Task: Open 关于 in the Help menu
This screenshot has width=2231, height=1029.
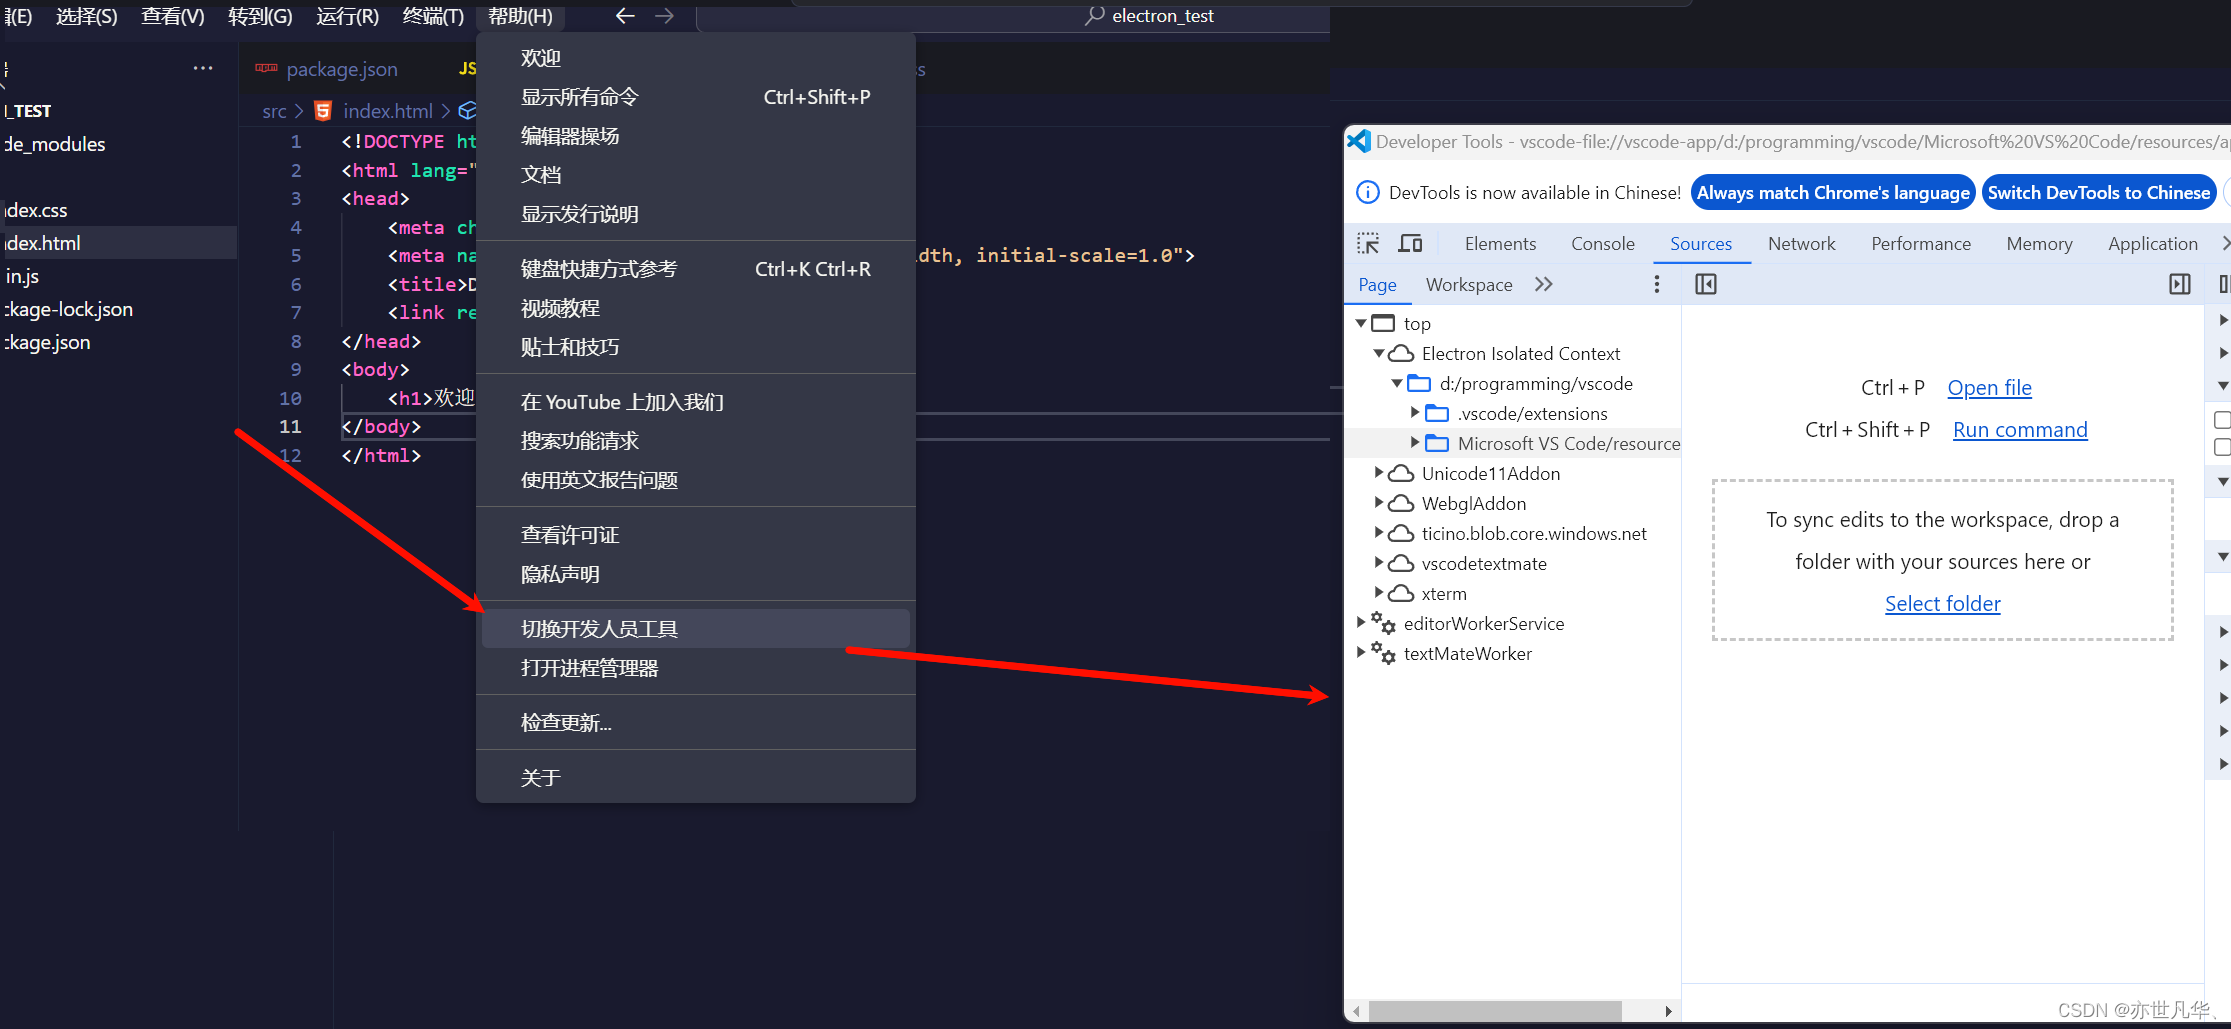Action: tap(696, 778)
